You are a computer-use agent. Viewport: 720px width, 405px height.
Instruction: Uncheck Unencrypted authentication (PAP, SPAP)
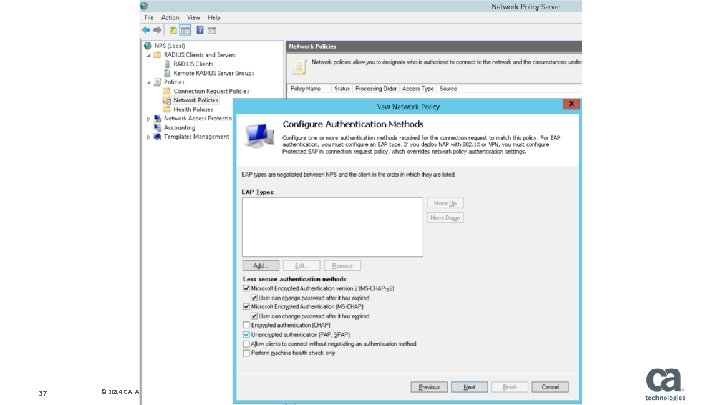247,335
